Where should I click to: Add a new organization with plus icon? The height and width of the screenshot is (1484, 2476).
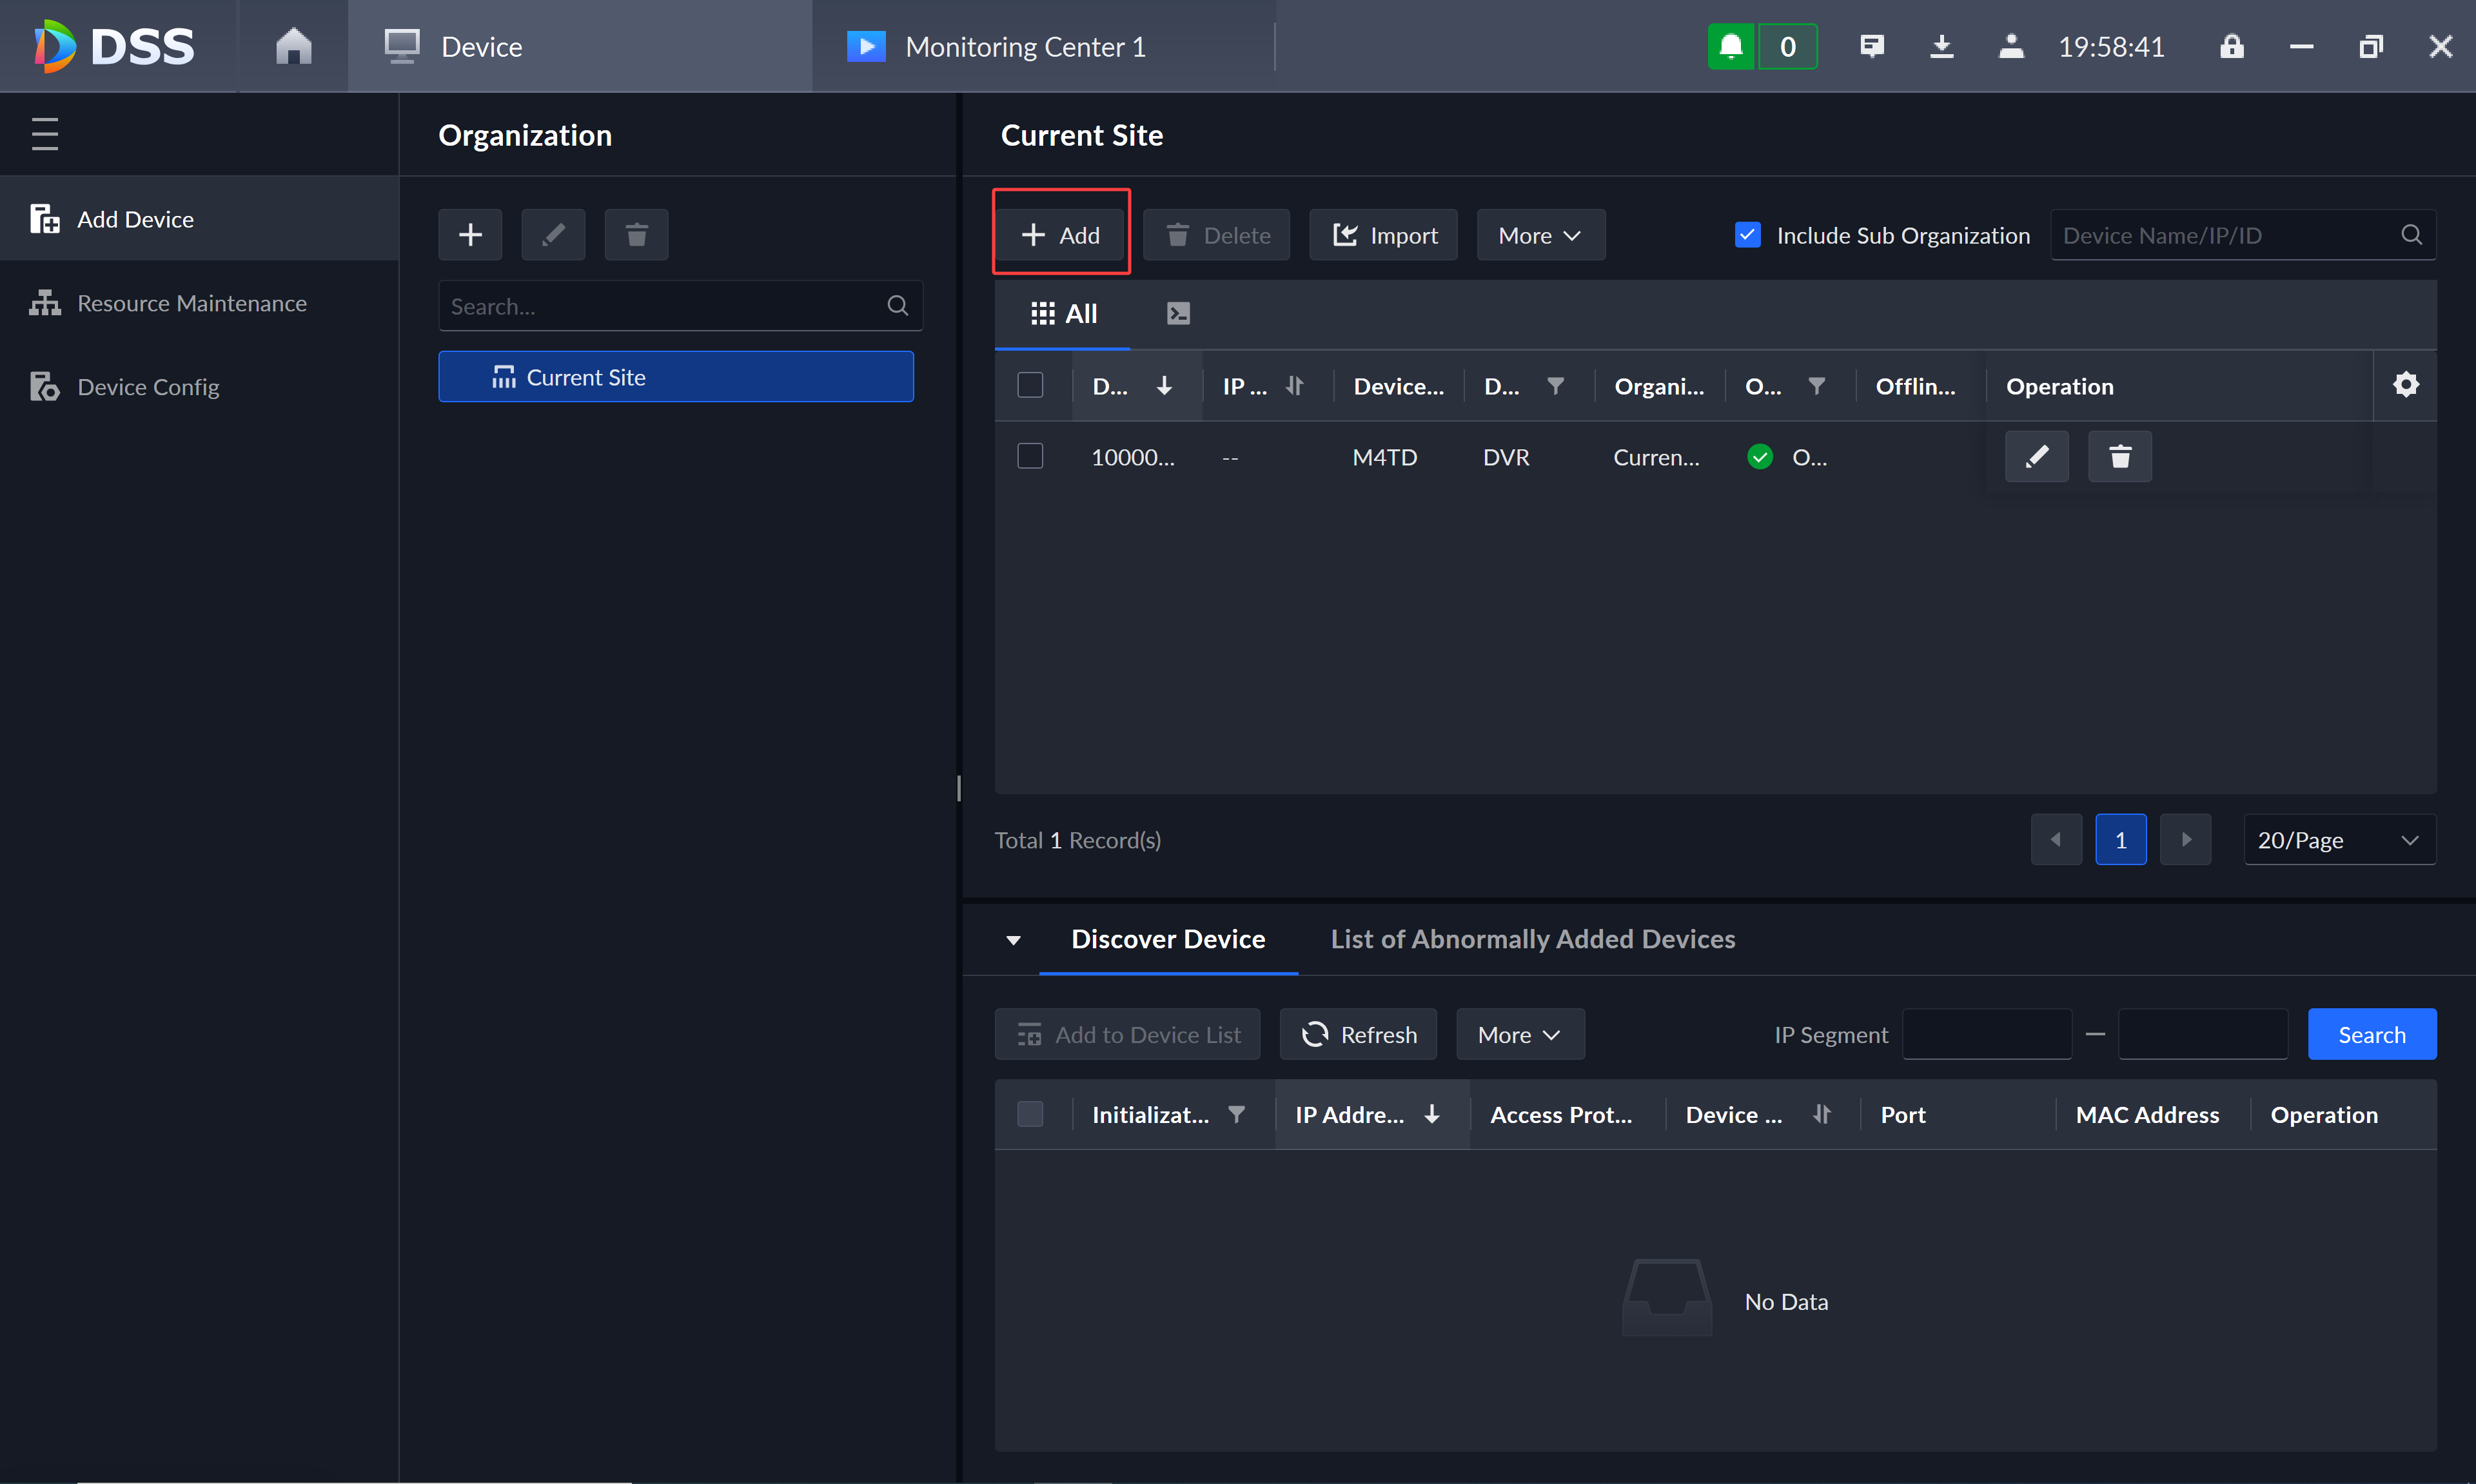[x=470, y=235]
